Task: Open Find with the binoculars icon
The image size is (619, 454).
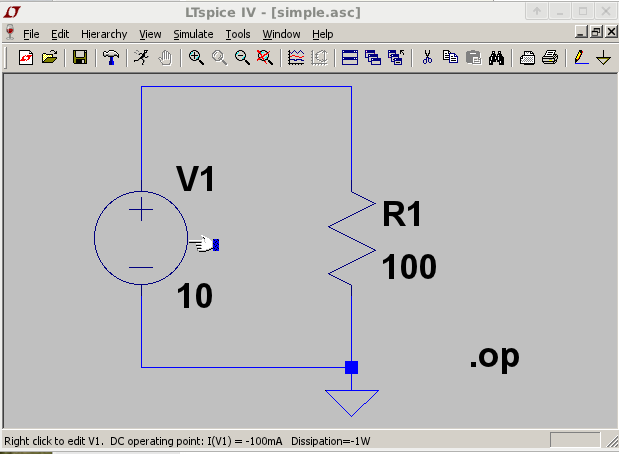Action: pos(496,58)
